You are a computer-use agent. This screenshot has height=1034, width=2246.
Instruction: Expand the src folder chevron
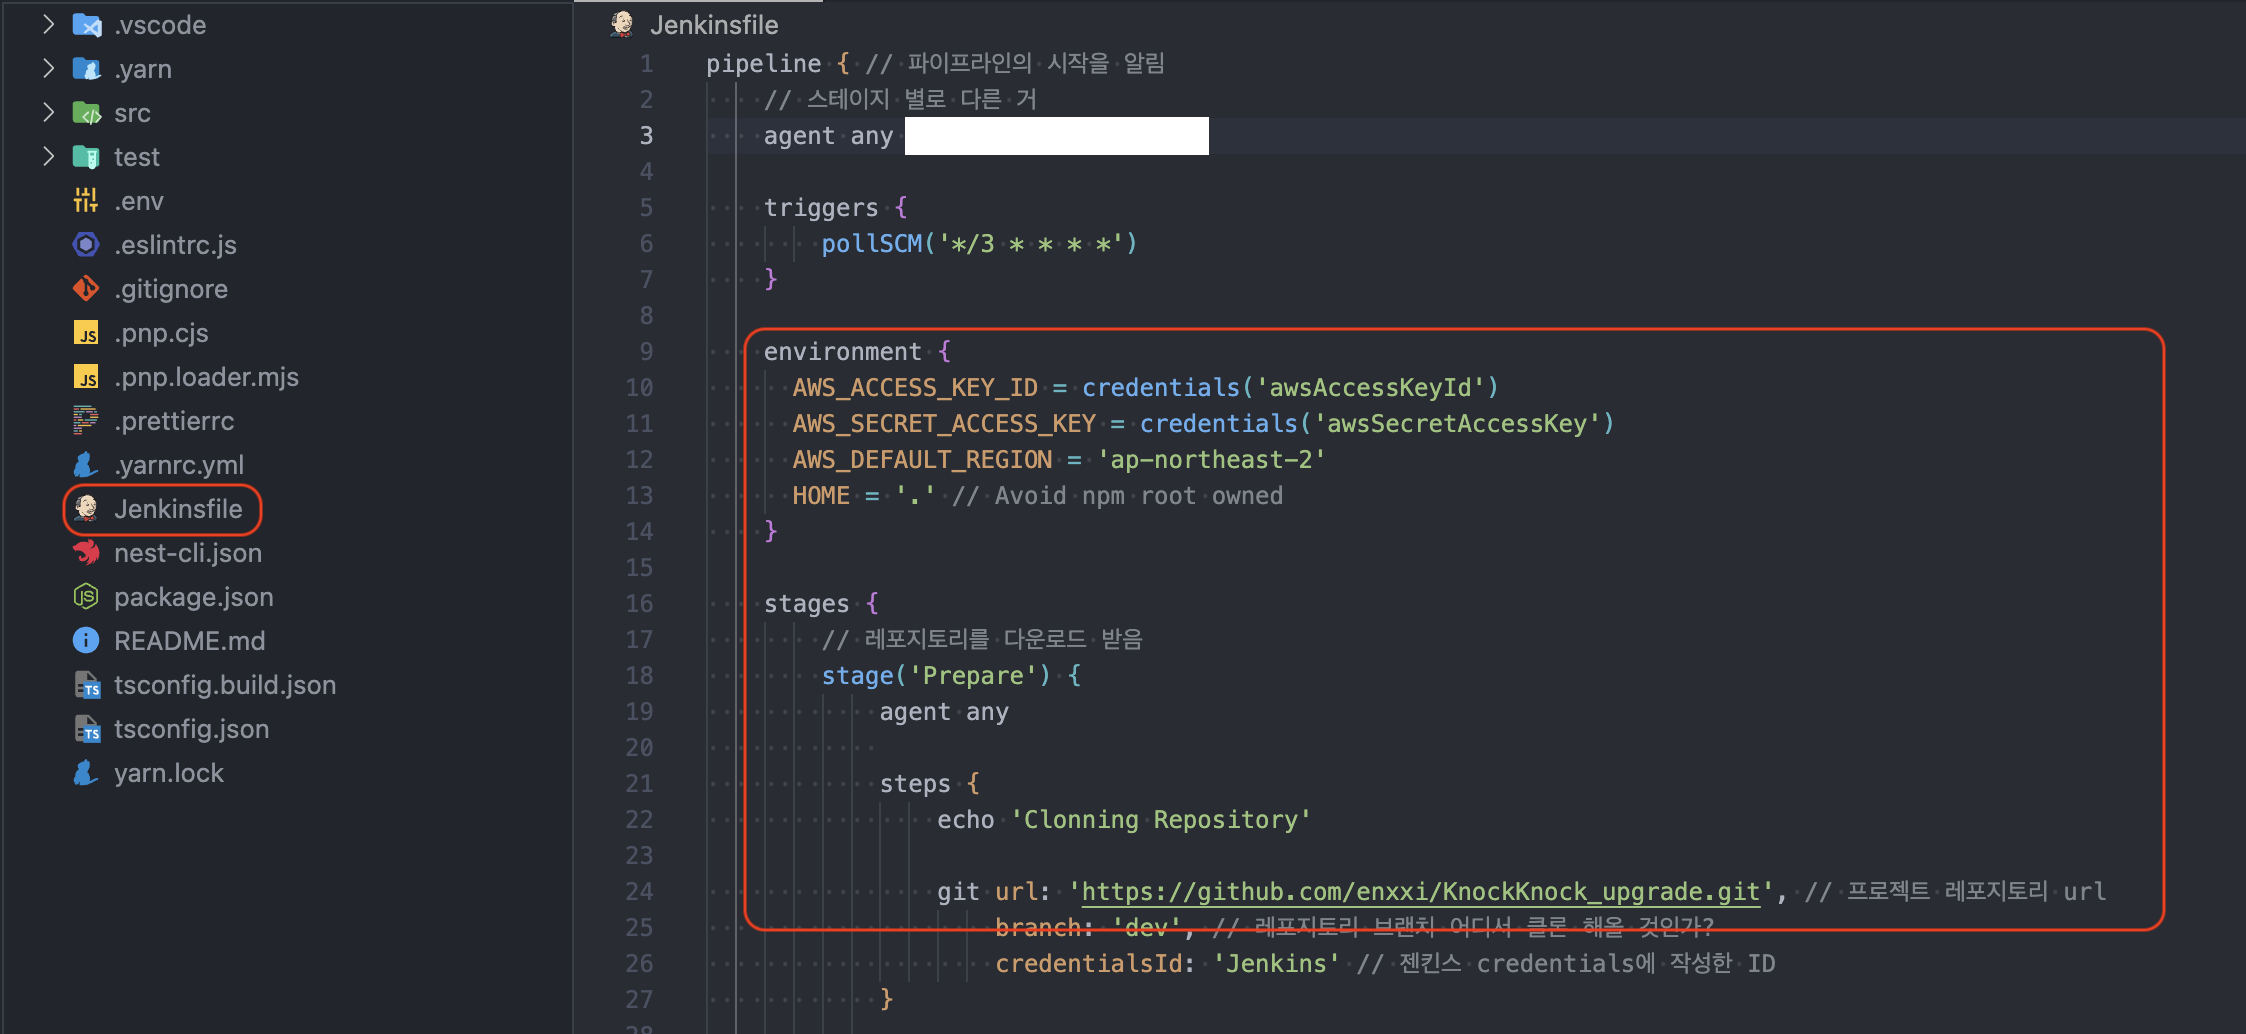48,112
